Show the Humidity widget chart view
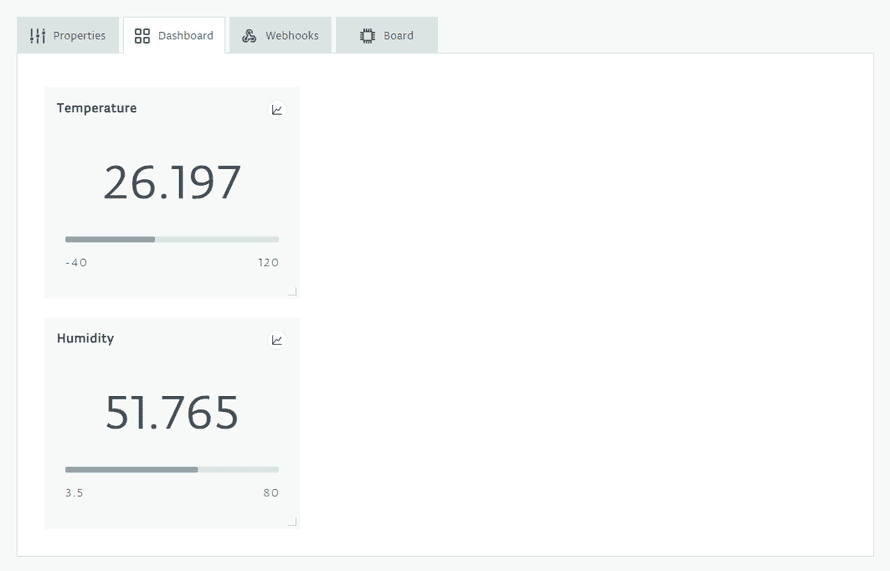Viewport: 890px width, 571px height. pyautogui.click(x=277, y=340)
